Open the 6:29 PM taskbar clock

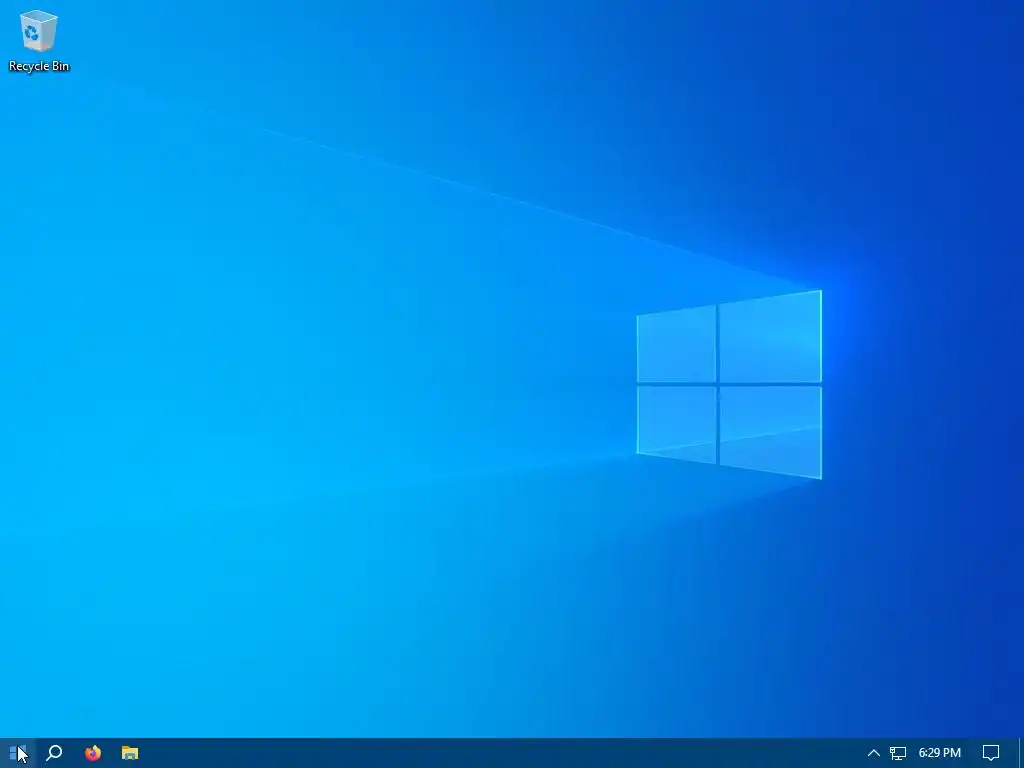click(x=939, y=753)
